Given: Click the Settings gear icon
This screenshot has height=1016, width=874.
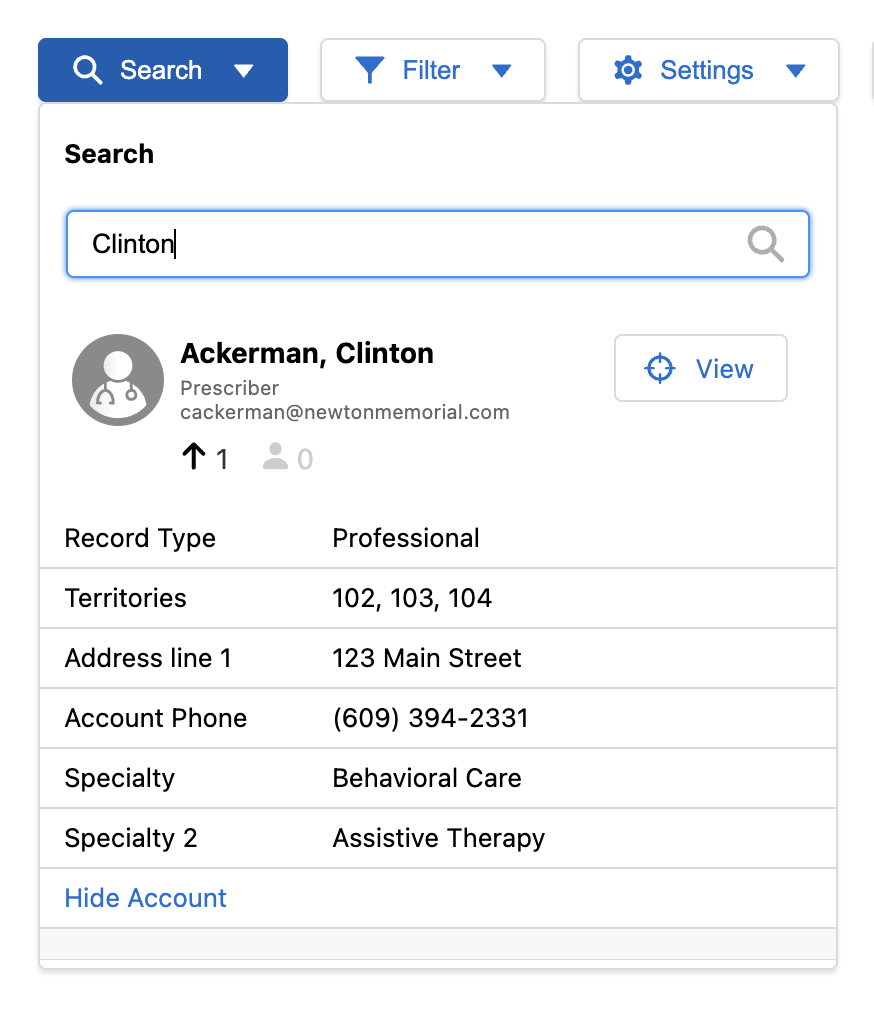Looking at the screenshot, I should pos(628,71).
